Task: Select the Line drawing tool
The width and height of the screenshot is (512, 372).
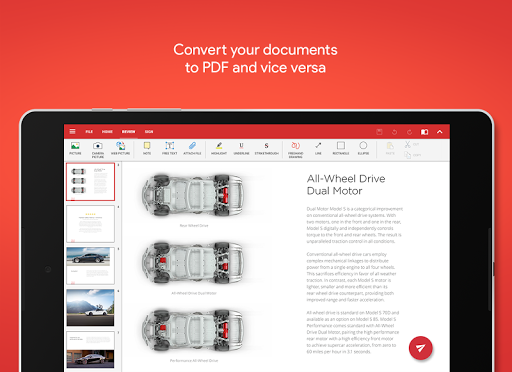Action: (318, 148)
